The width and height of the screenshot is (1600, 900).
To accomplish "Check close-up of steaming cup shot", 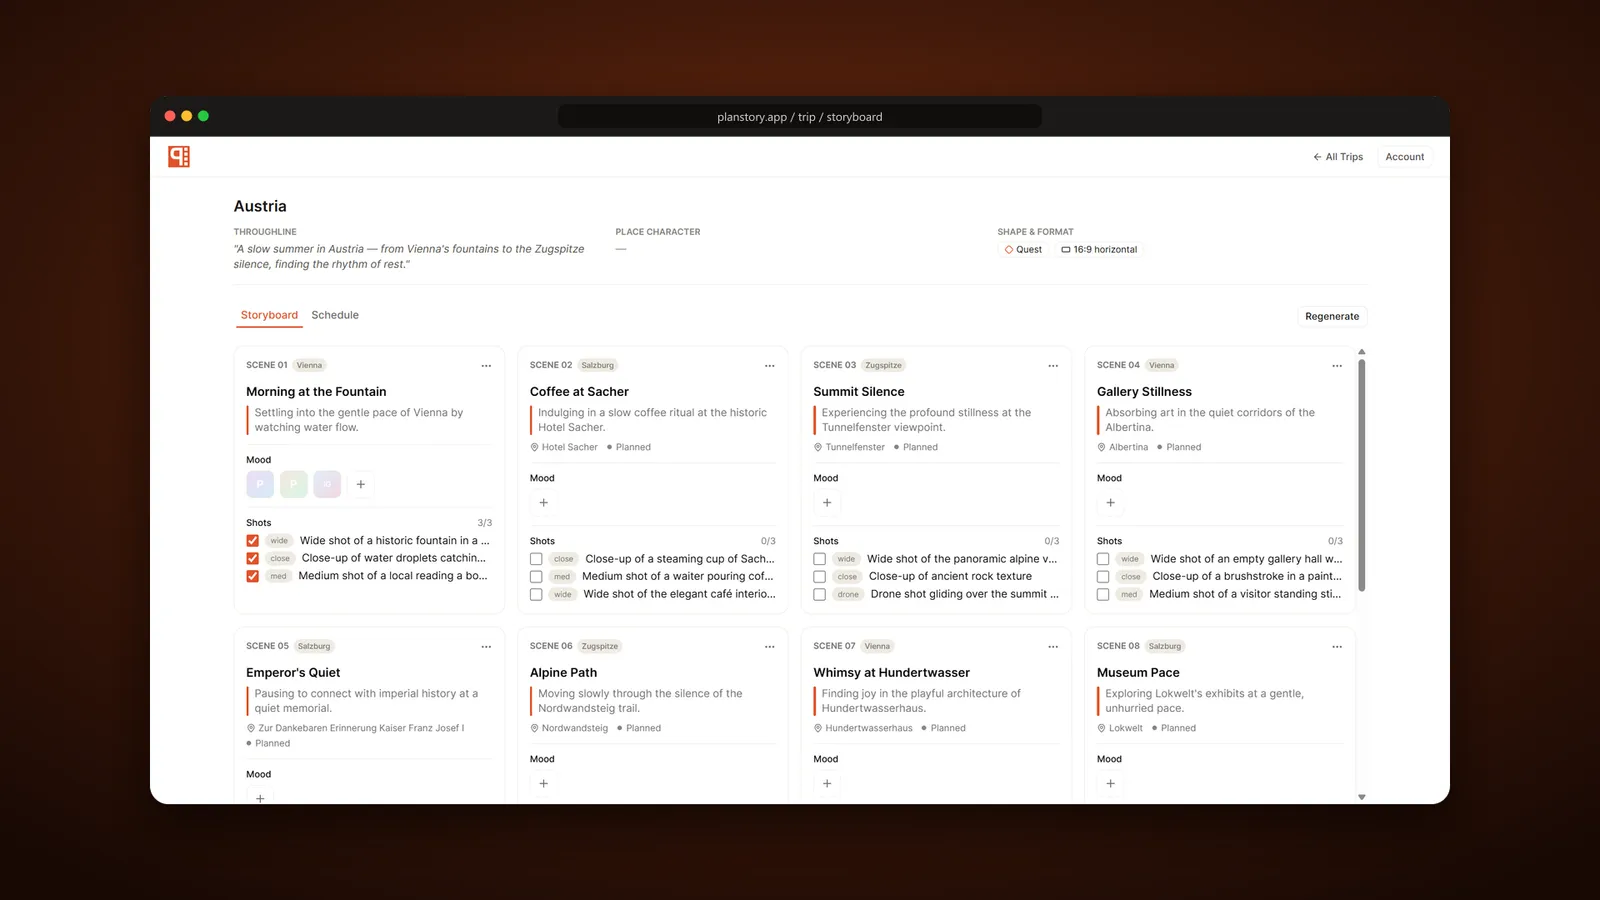I will [536, 560].
